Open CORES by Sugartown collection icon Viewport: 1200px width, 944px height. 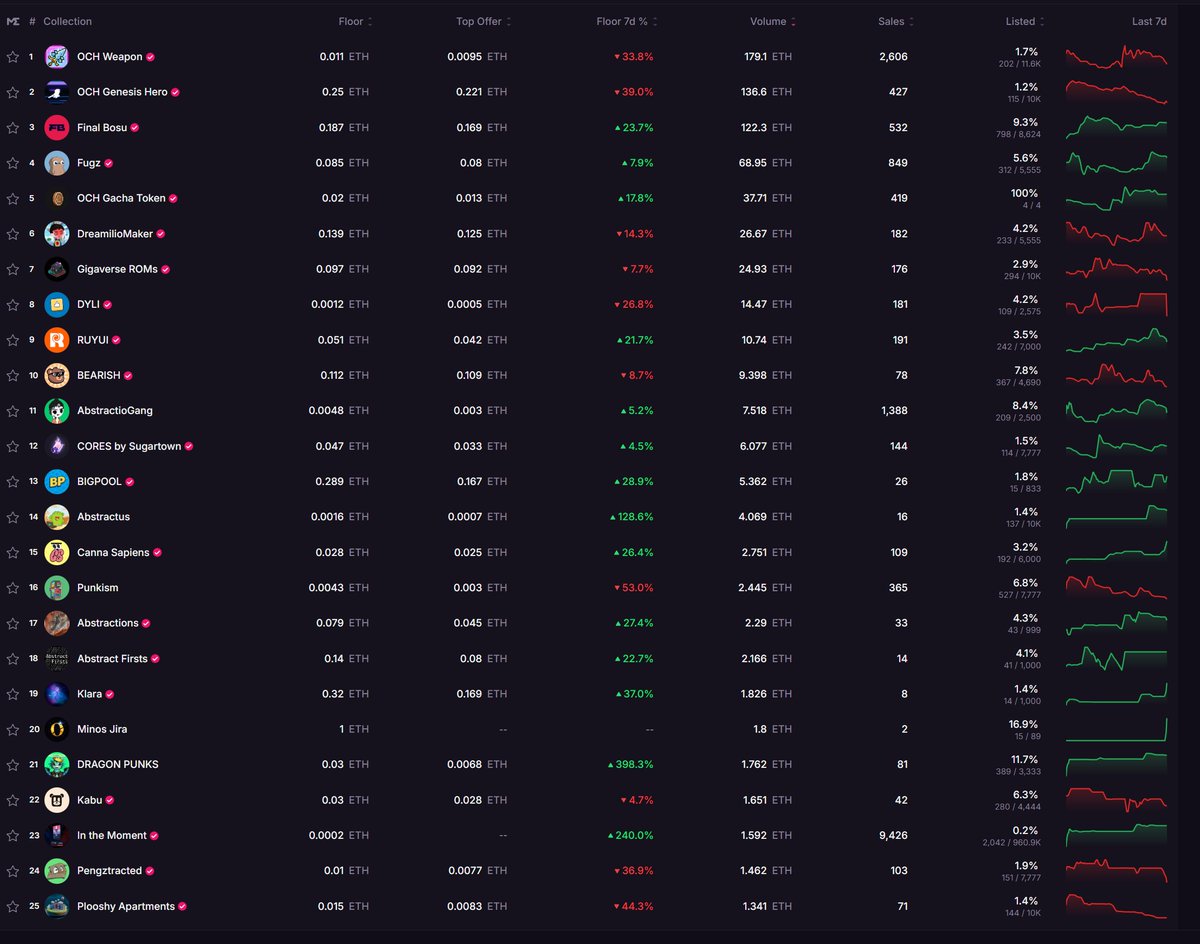click(x=57, y=446)
